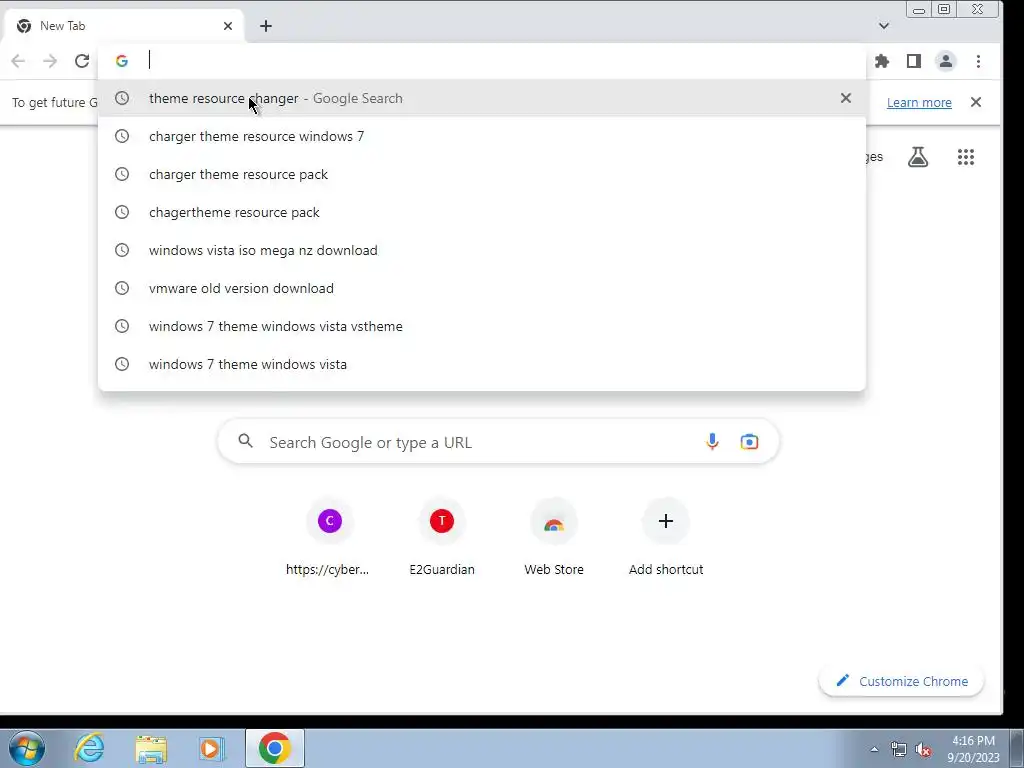Select 'chagertheme resource pack' suggestion
1024x768 pixels.
coord(482,212)
